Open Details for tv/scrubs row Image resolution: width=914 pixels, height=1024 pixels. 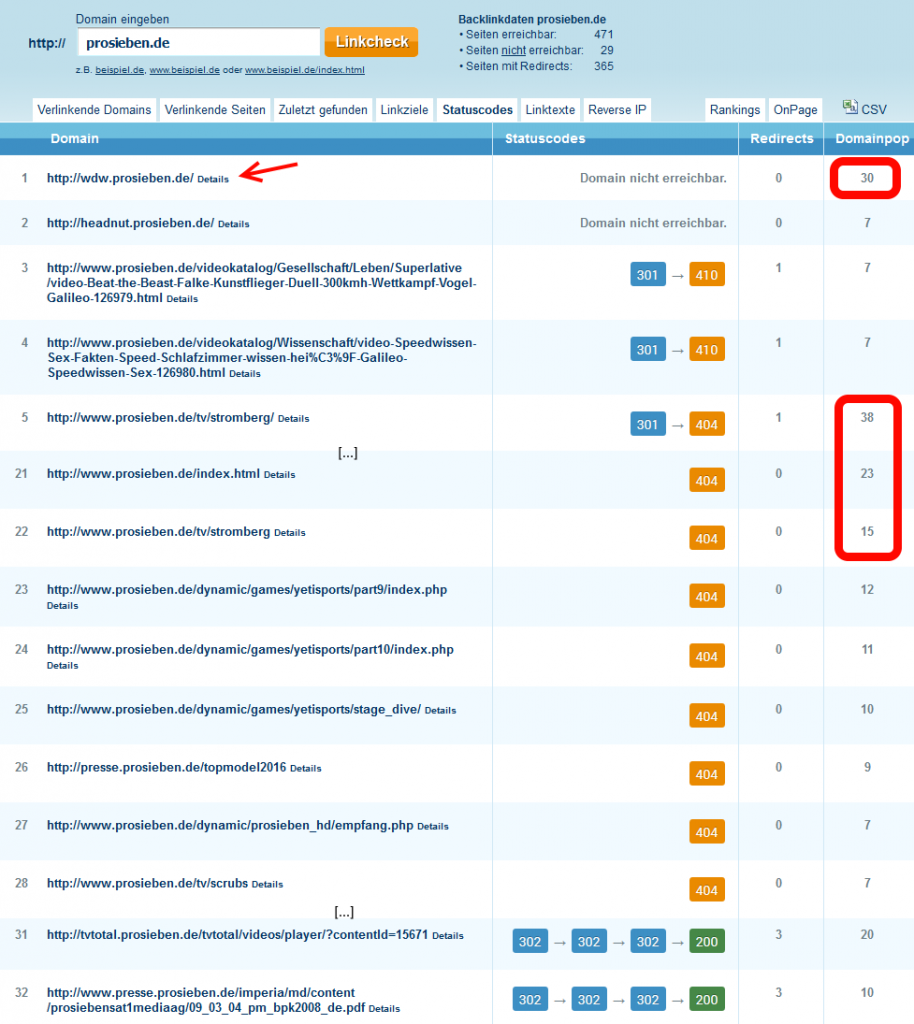(x=268, y=885)
